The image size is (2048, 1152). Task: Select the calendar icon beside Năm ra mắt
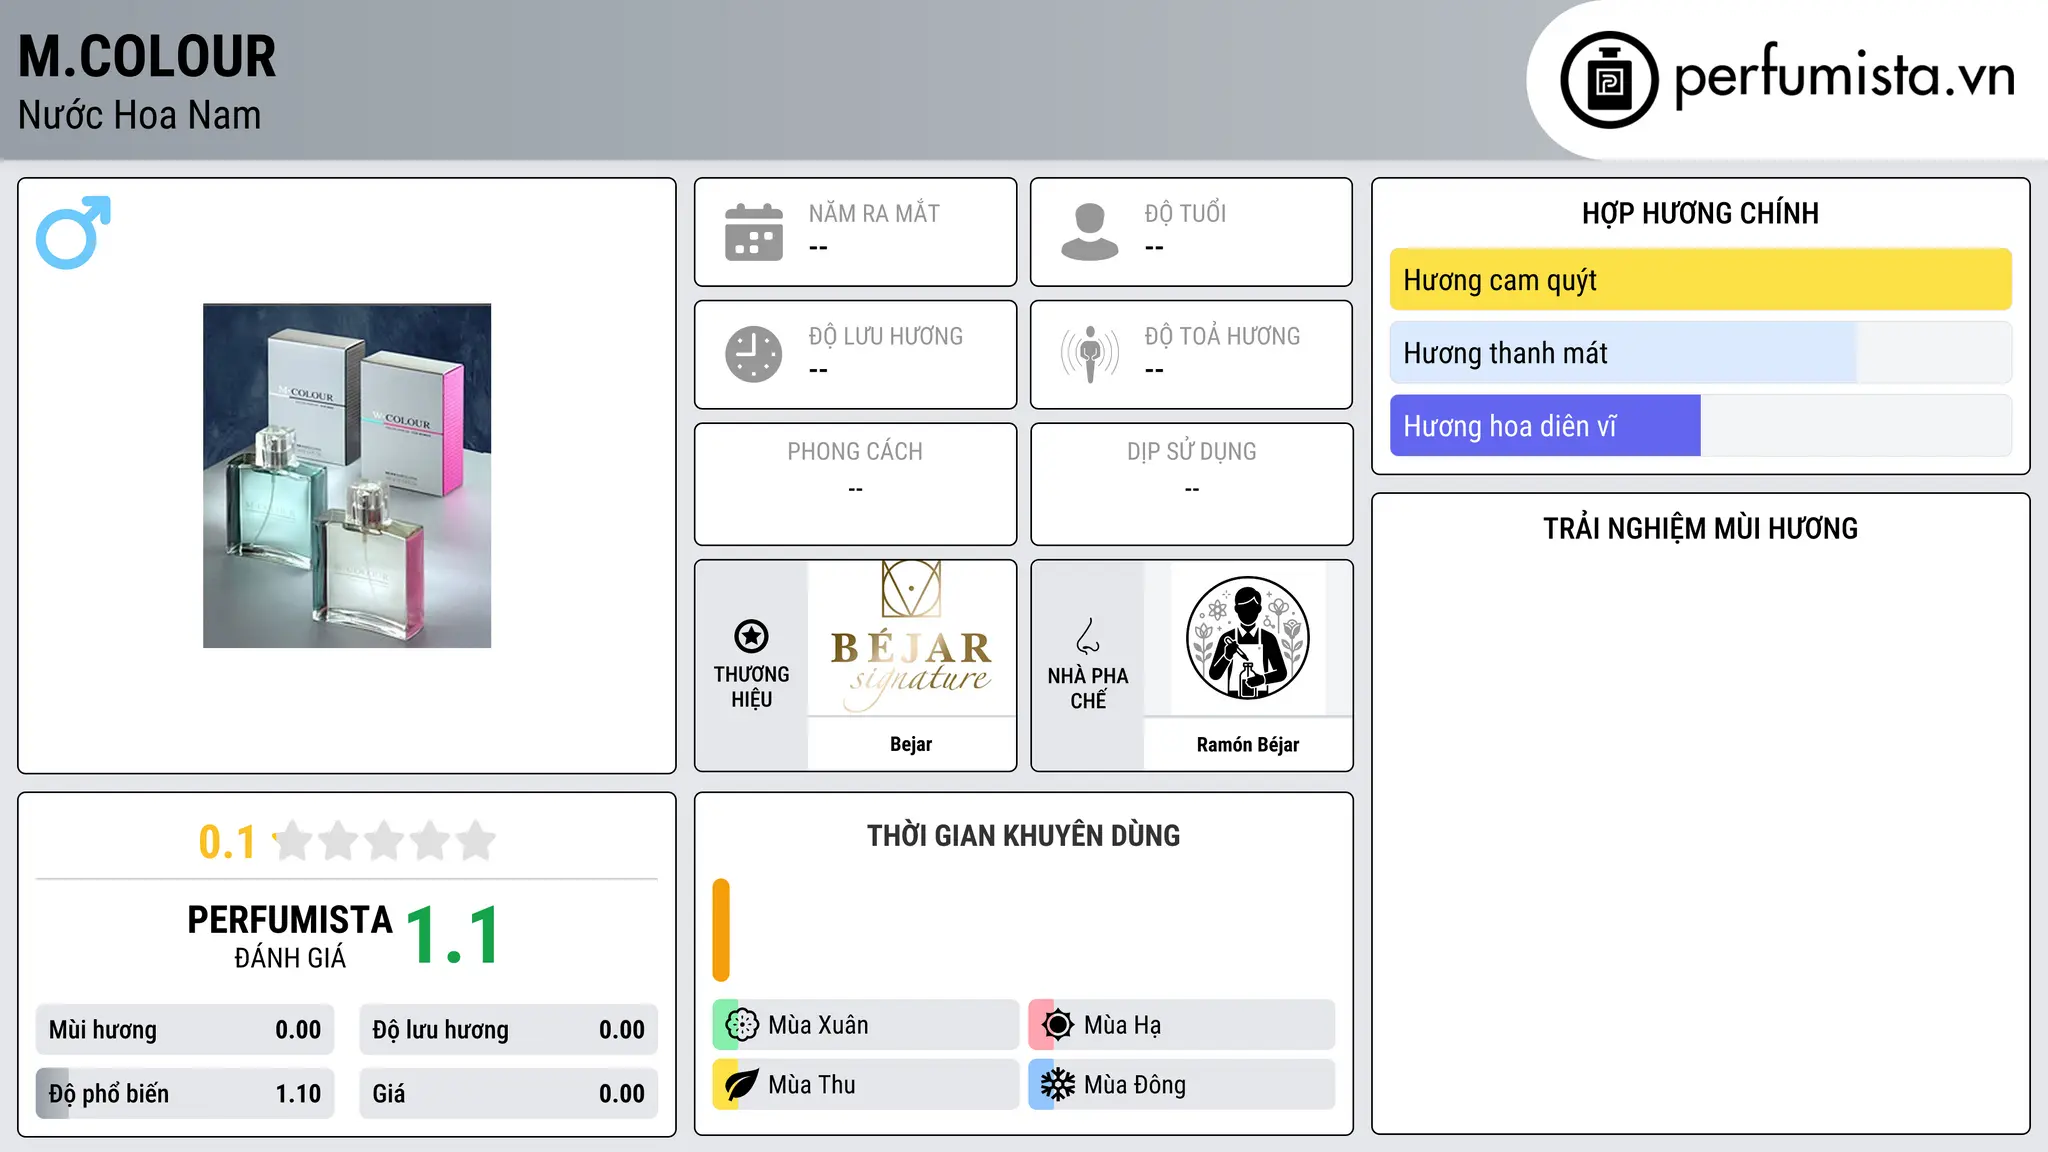[754, 232]
